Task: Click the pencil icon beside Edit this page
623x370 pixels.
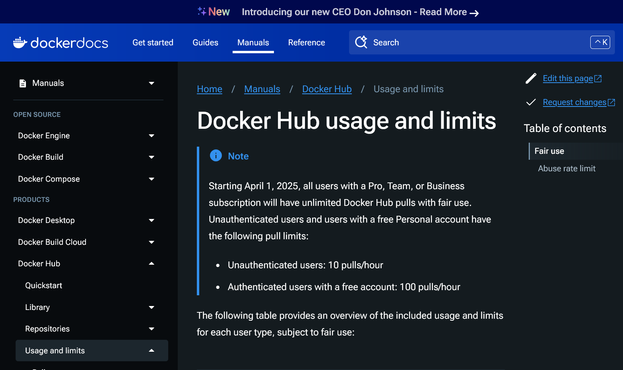Action: point(531,78)
